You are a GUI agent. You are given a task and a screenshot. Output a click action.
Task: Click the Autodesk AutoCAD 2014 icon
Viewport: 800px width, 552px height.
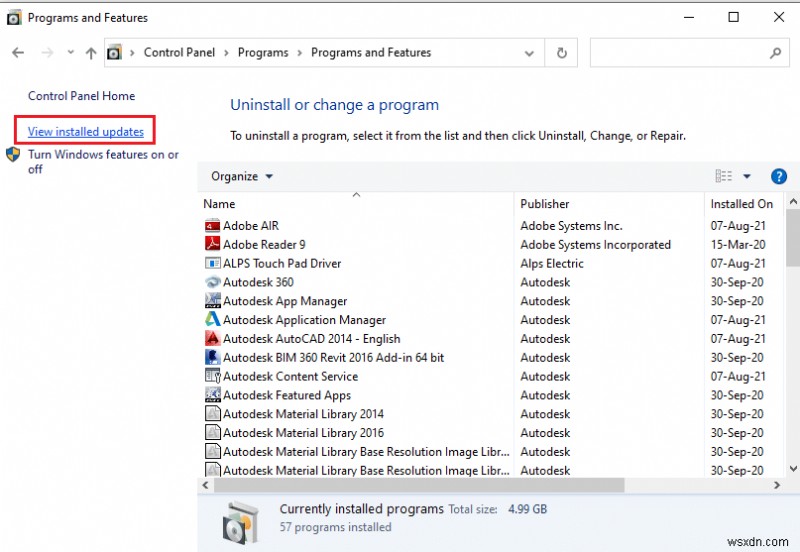tap(212, 339)
